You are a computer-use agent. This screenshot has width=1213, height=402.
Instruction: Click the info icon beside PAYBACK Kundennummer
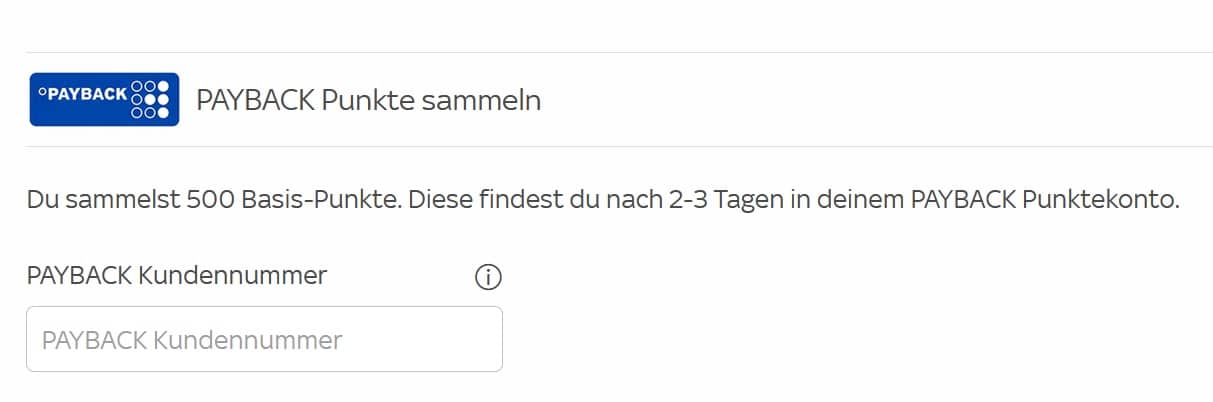pyautogui.click(x=487, y=277)
